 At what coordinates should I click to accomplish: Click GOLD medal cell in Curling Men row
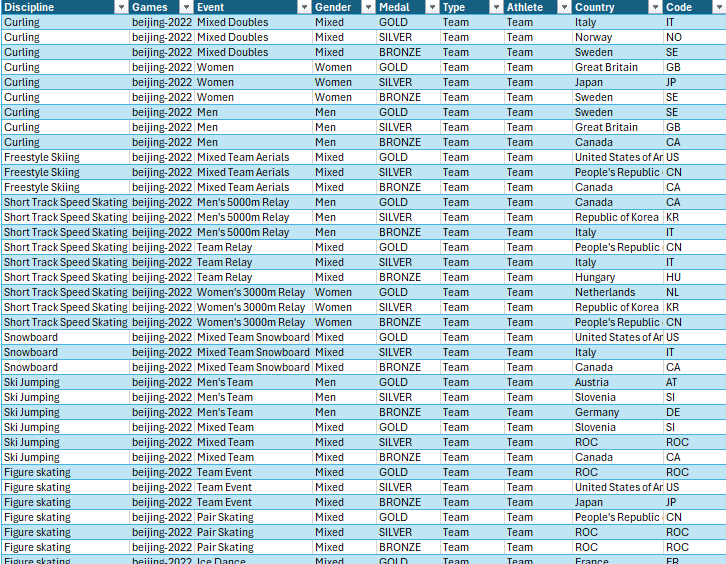coord(408,112)
